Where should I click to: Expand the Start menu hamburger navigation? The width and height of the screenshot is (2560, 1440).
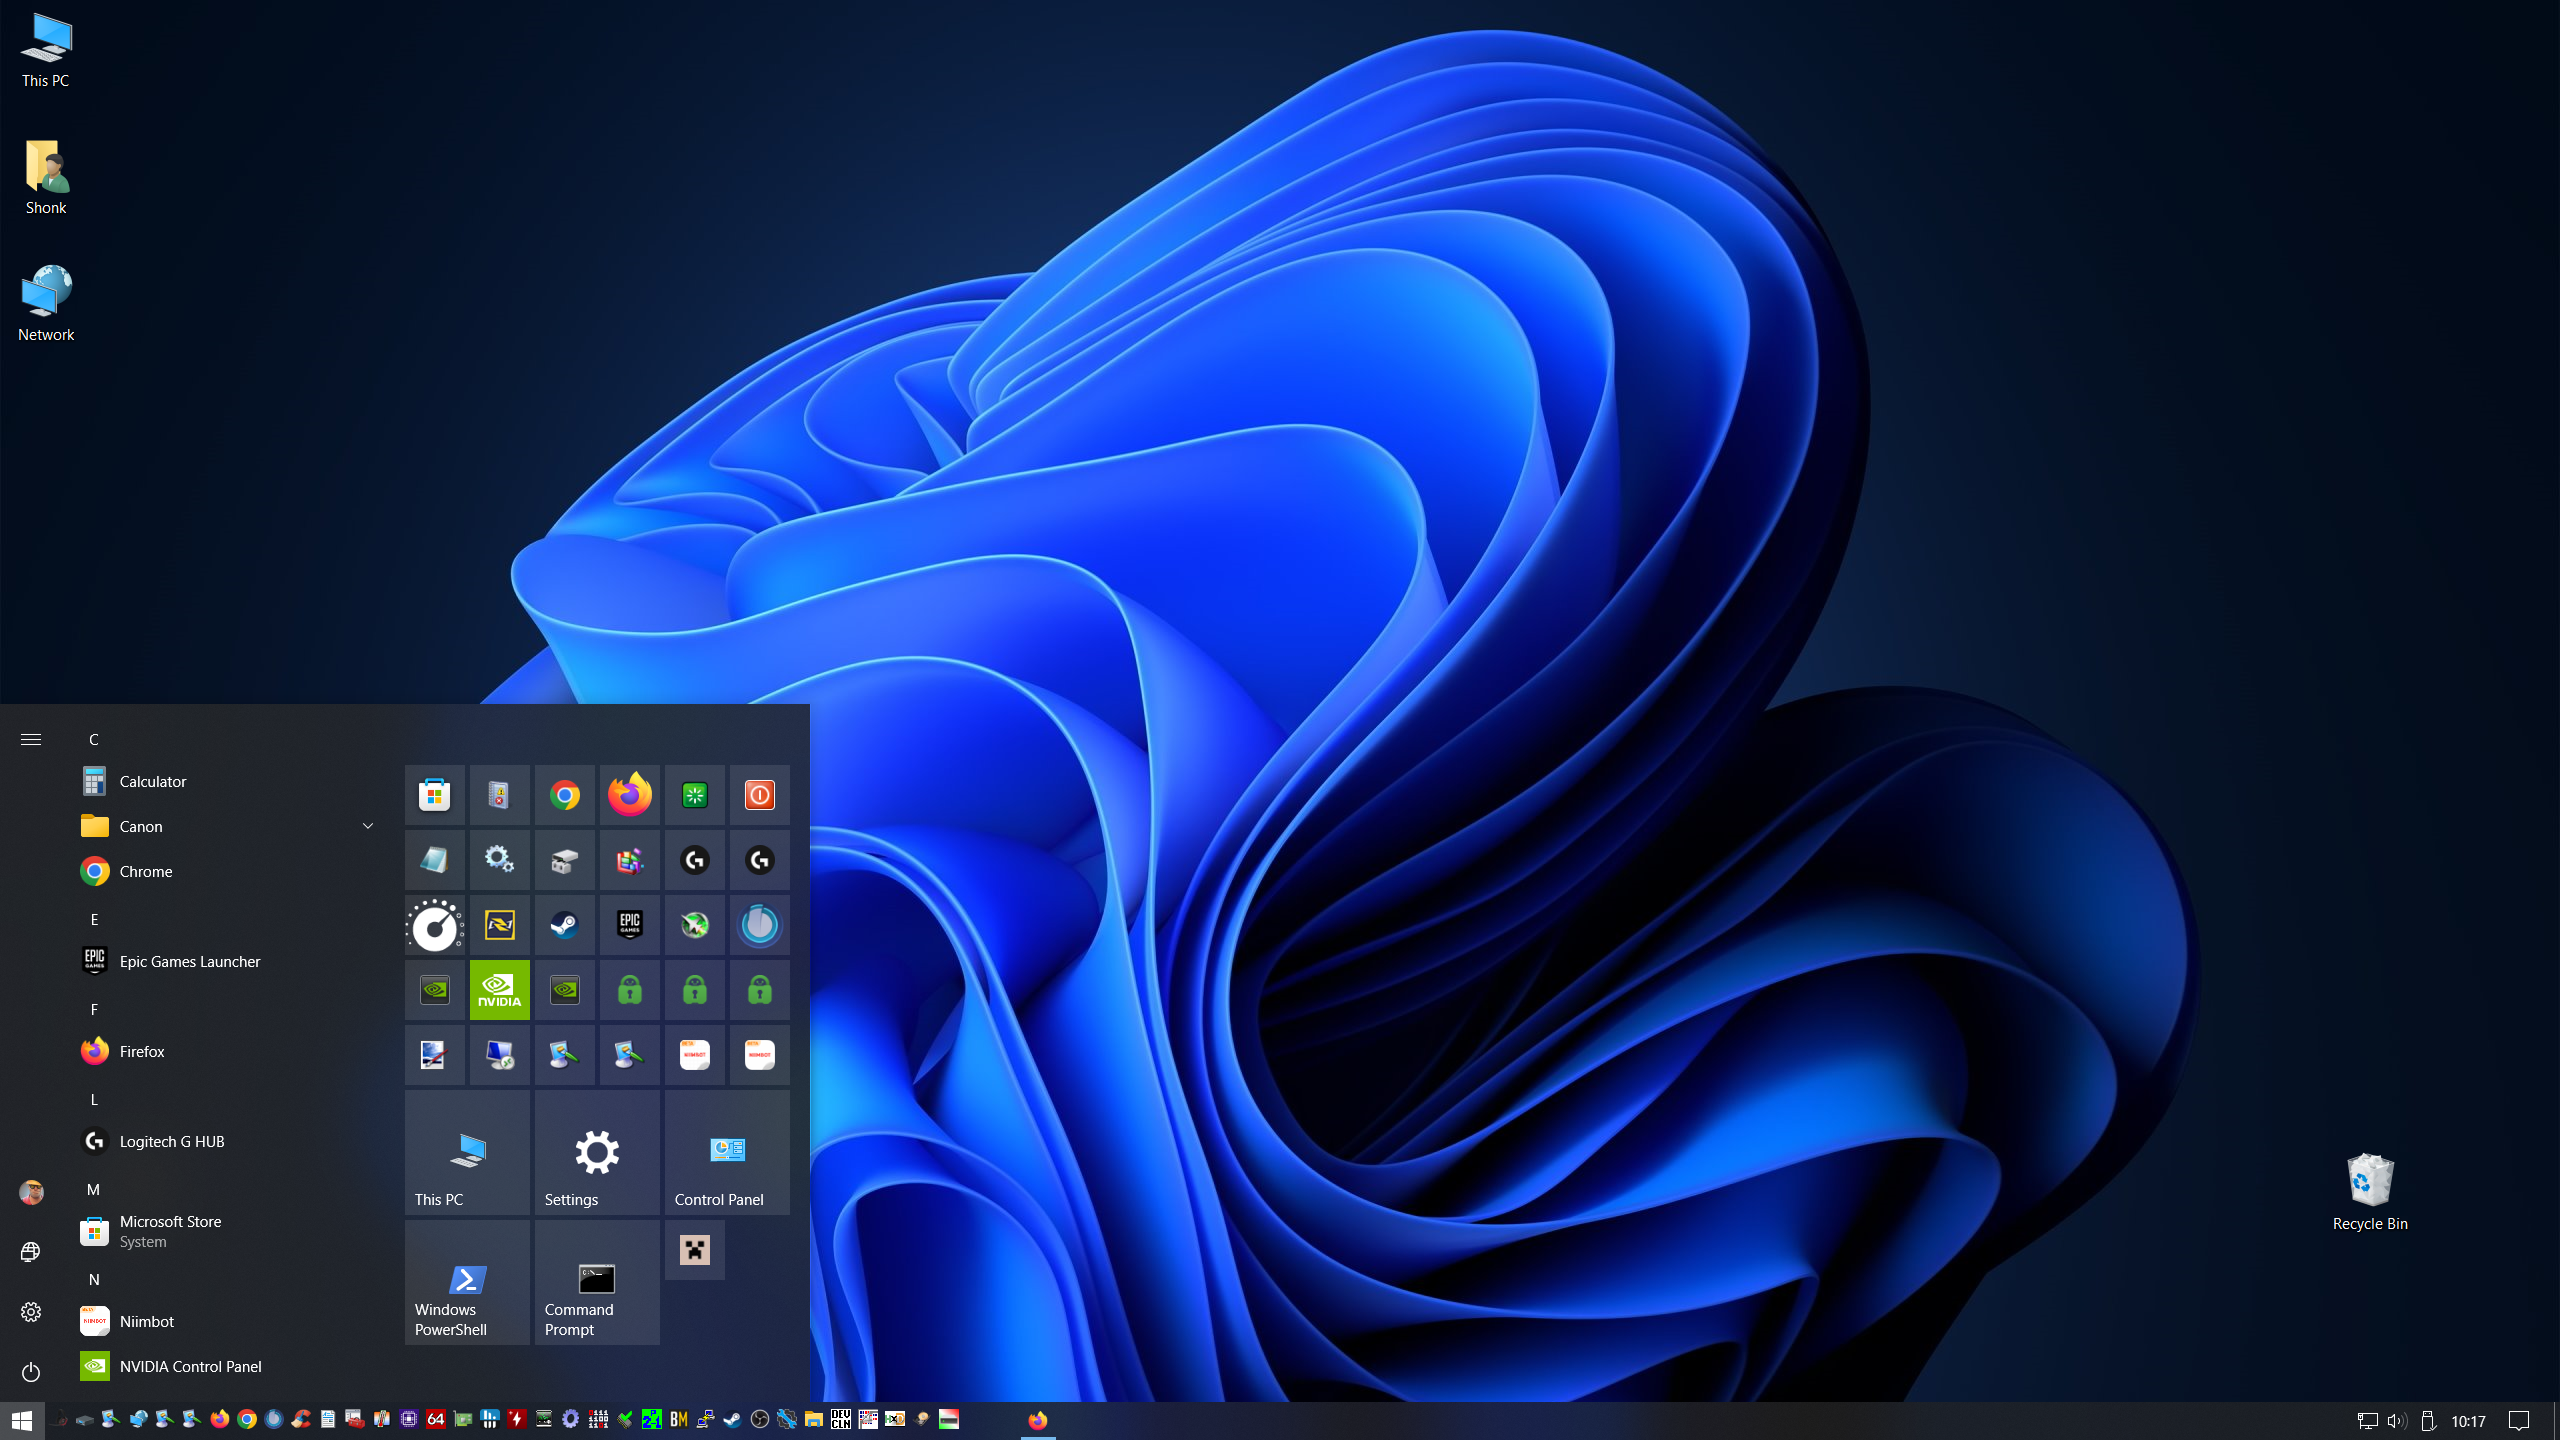(x=31, y=739)
